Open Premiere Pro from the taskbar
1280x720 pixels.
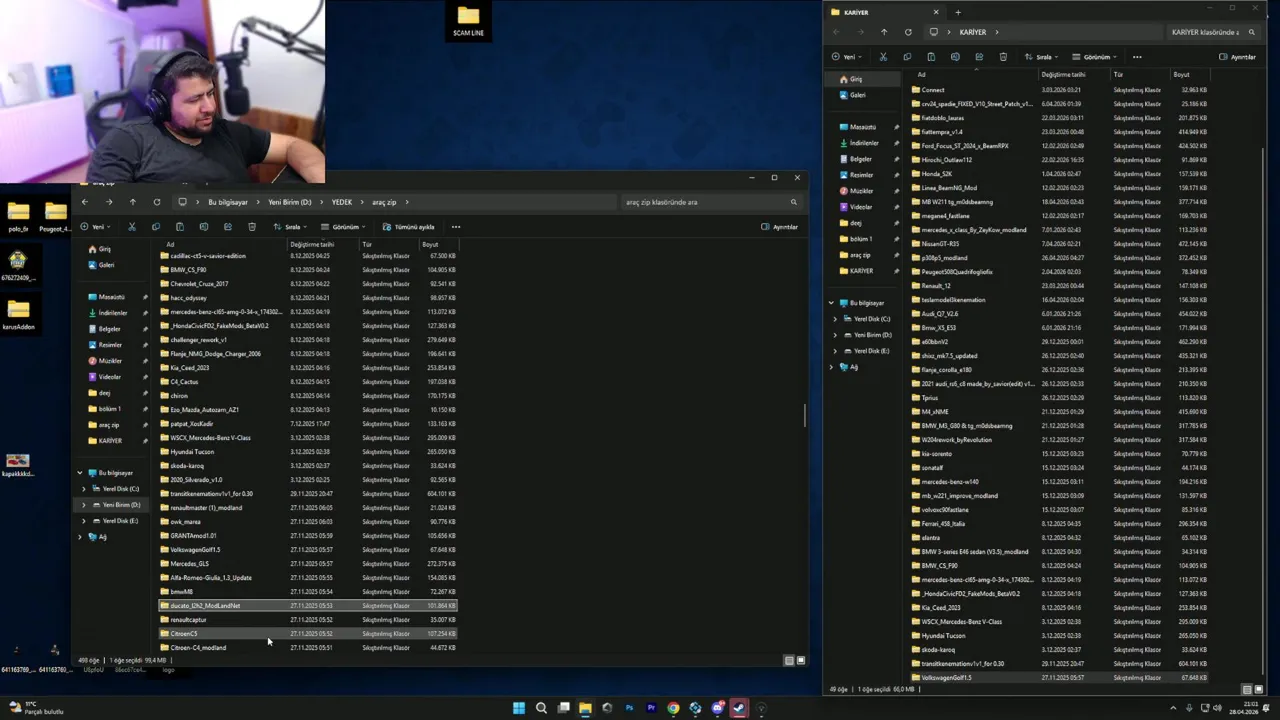(x=651, y=708)
